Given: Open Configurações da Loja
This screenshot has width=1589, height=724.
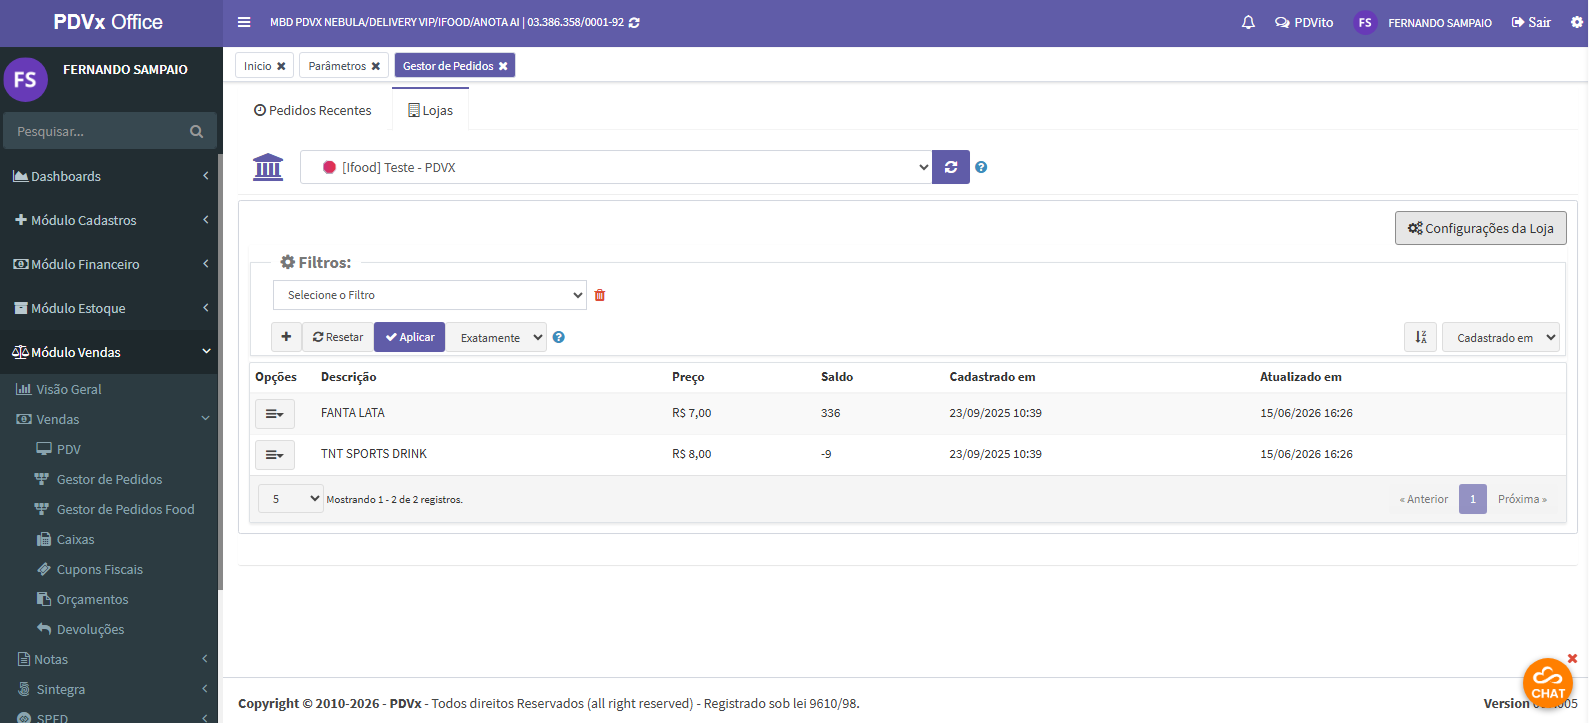Looking at the screenshot, I should (x=1480, y=228).
